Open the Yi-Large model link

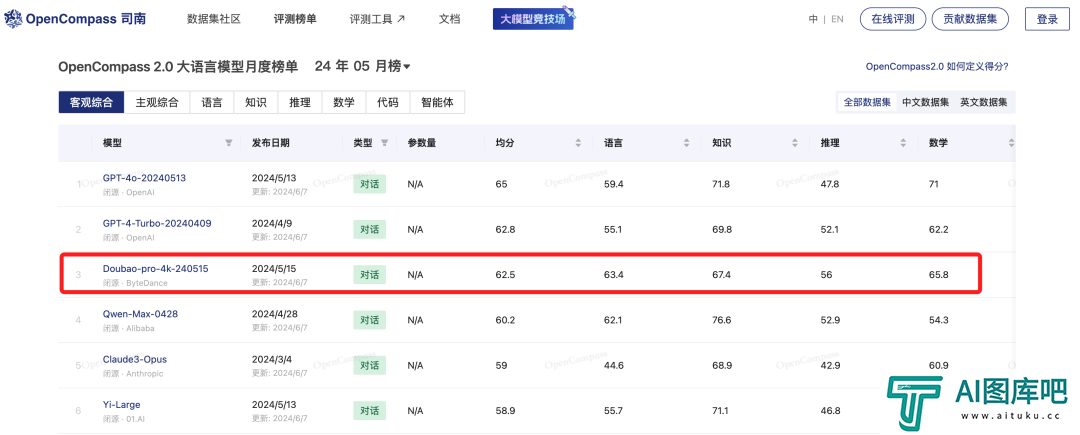pos(122,405)
